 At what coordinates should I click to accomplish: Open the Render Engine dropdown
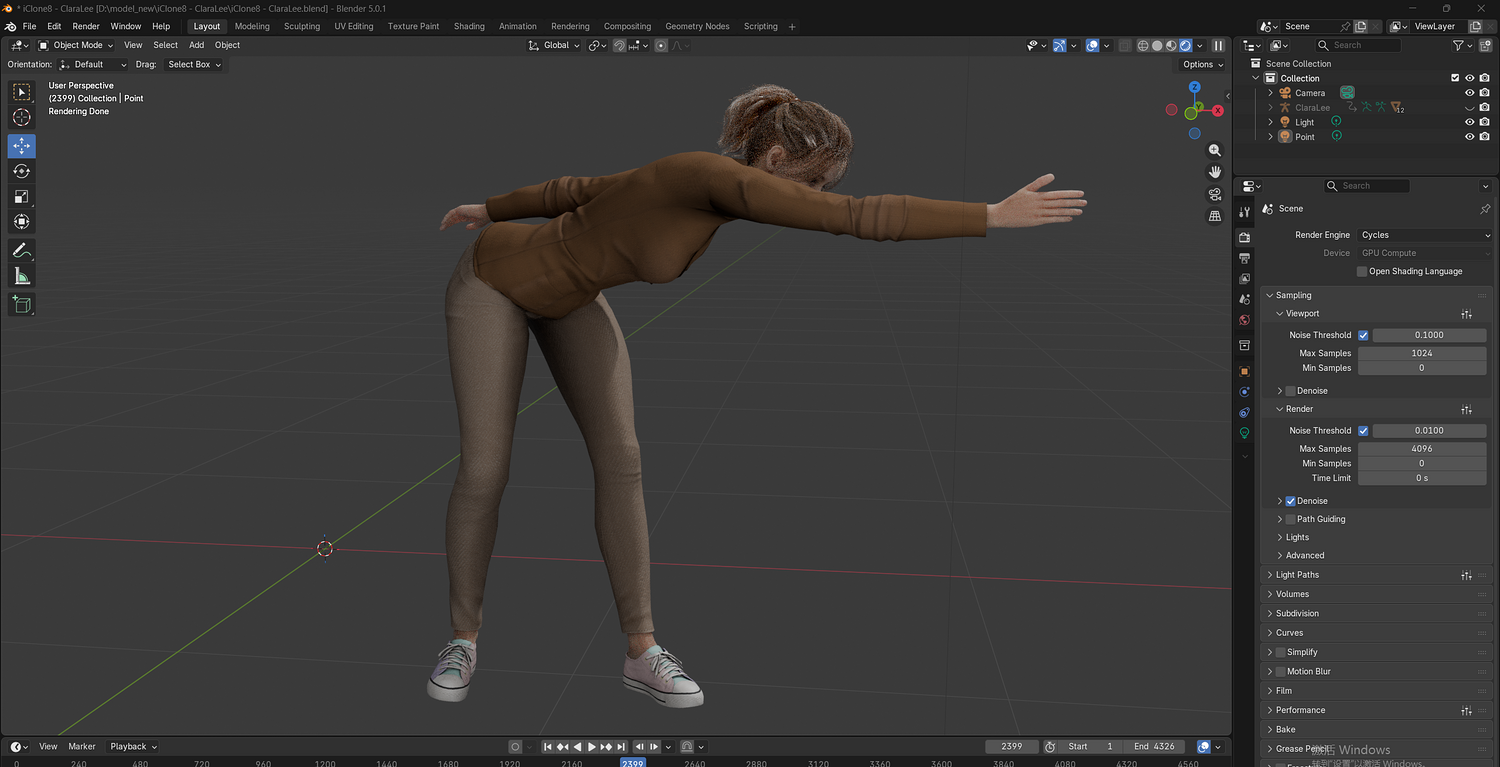click(x=1424, y=235)
